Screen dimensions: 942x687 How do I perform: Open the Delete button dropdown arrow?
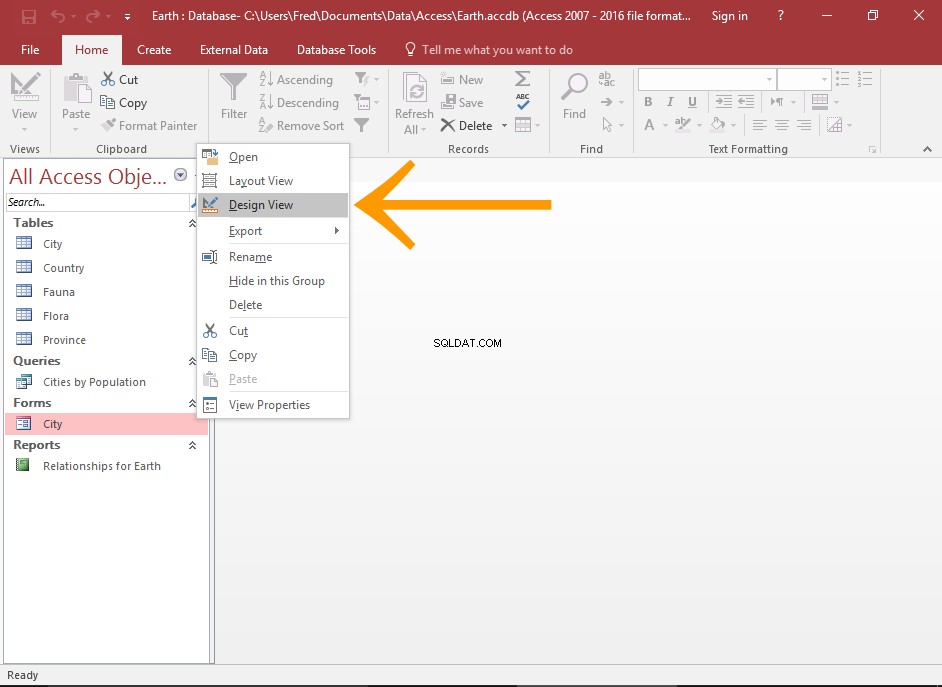click(504, 126)
